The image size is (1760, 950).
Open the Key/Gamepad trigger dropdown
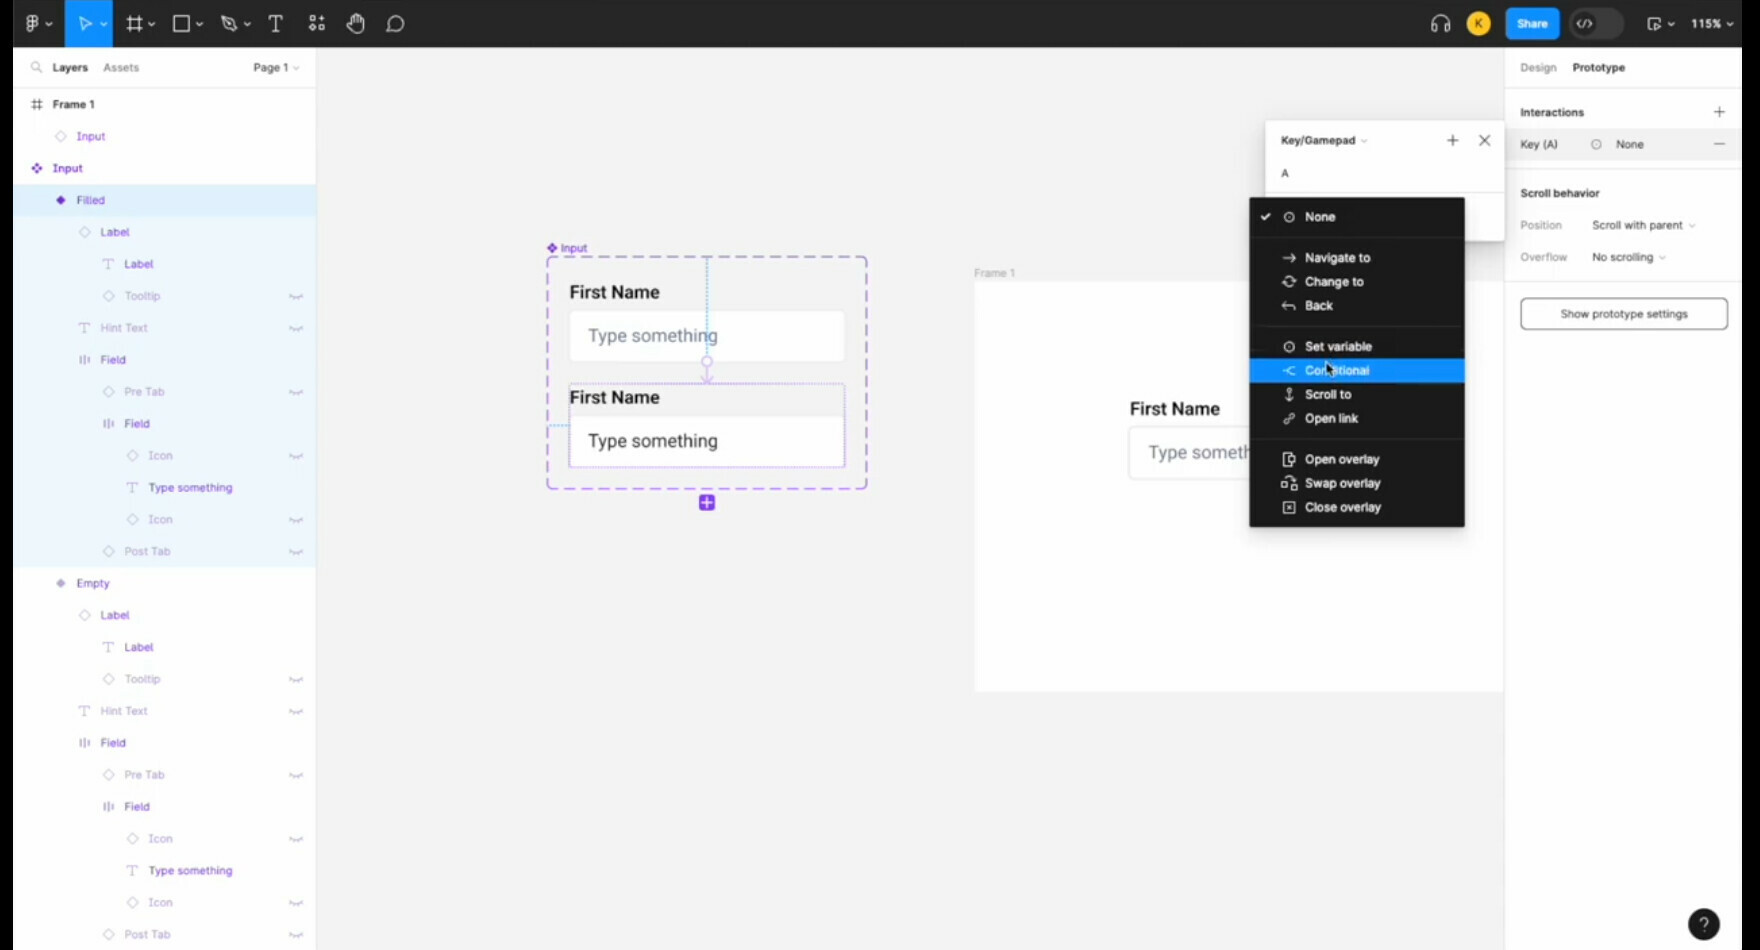coord(1324,140)
